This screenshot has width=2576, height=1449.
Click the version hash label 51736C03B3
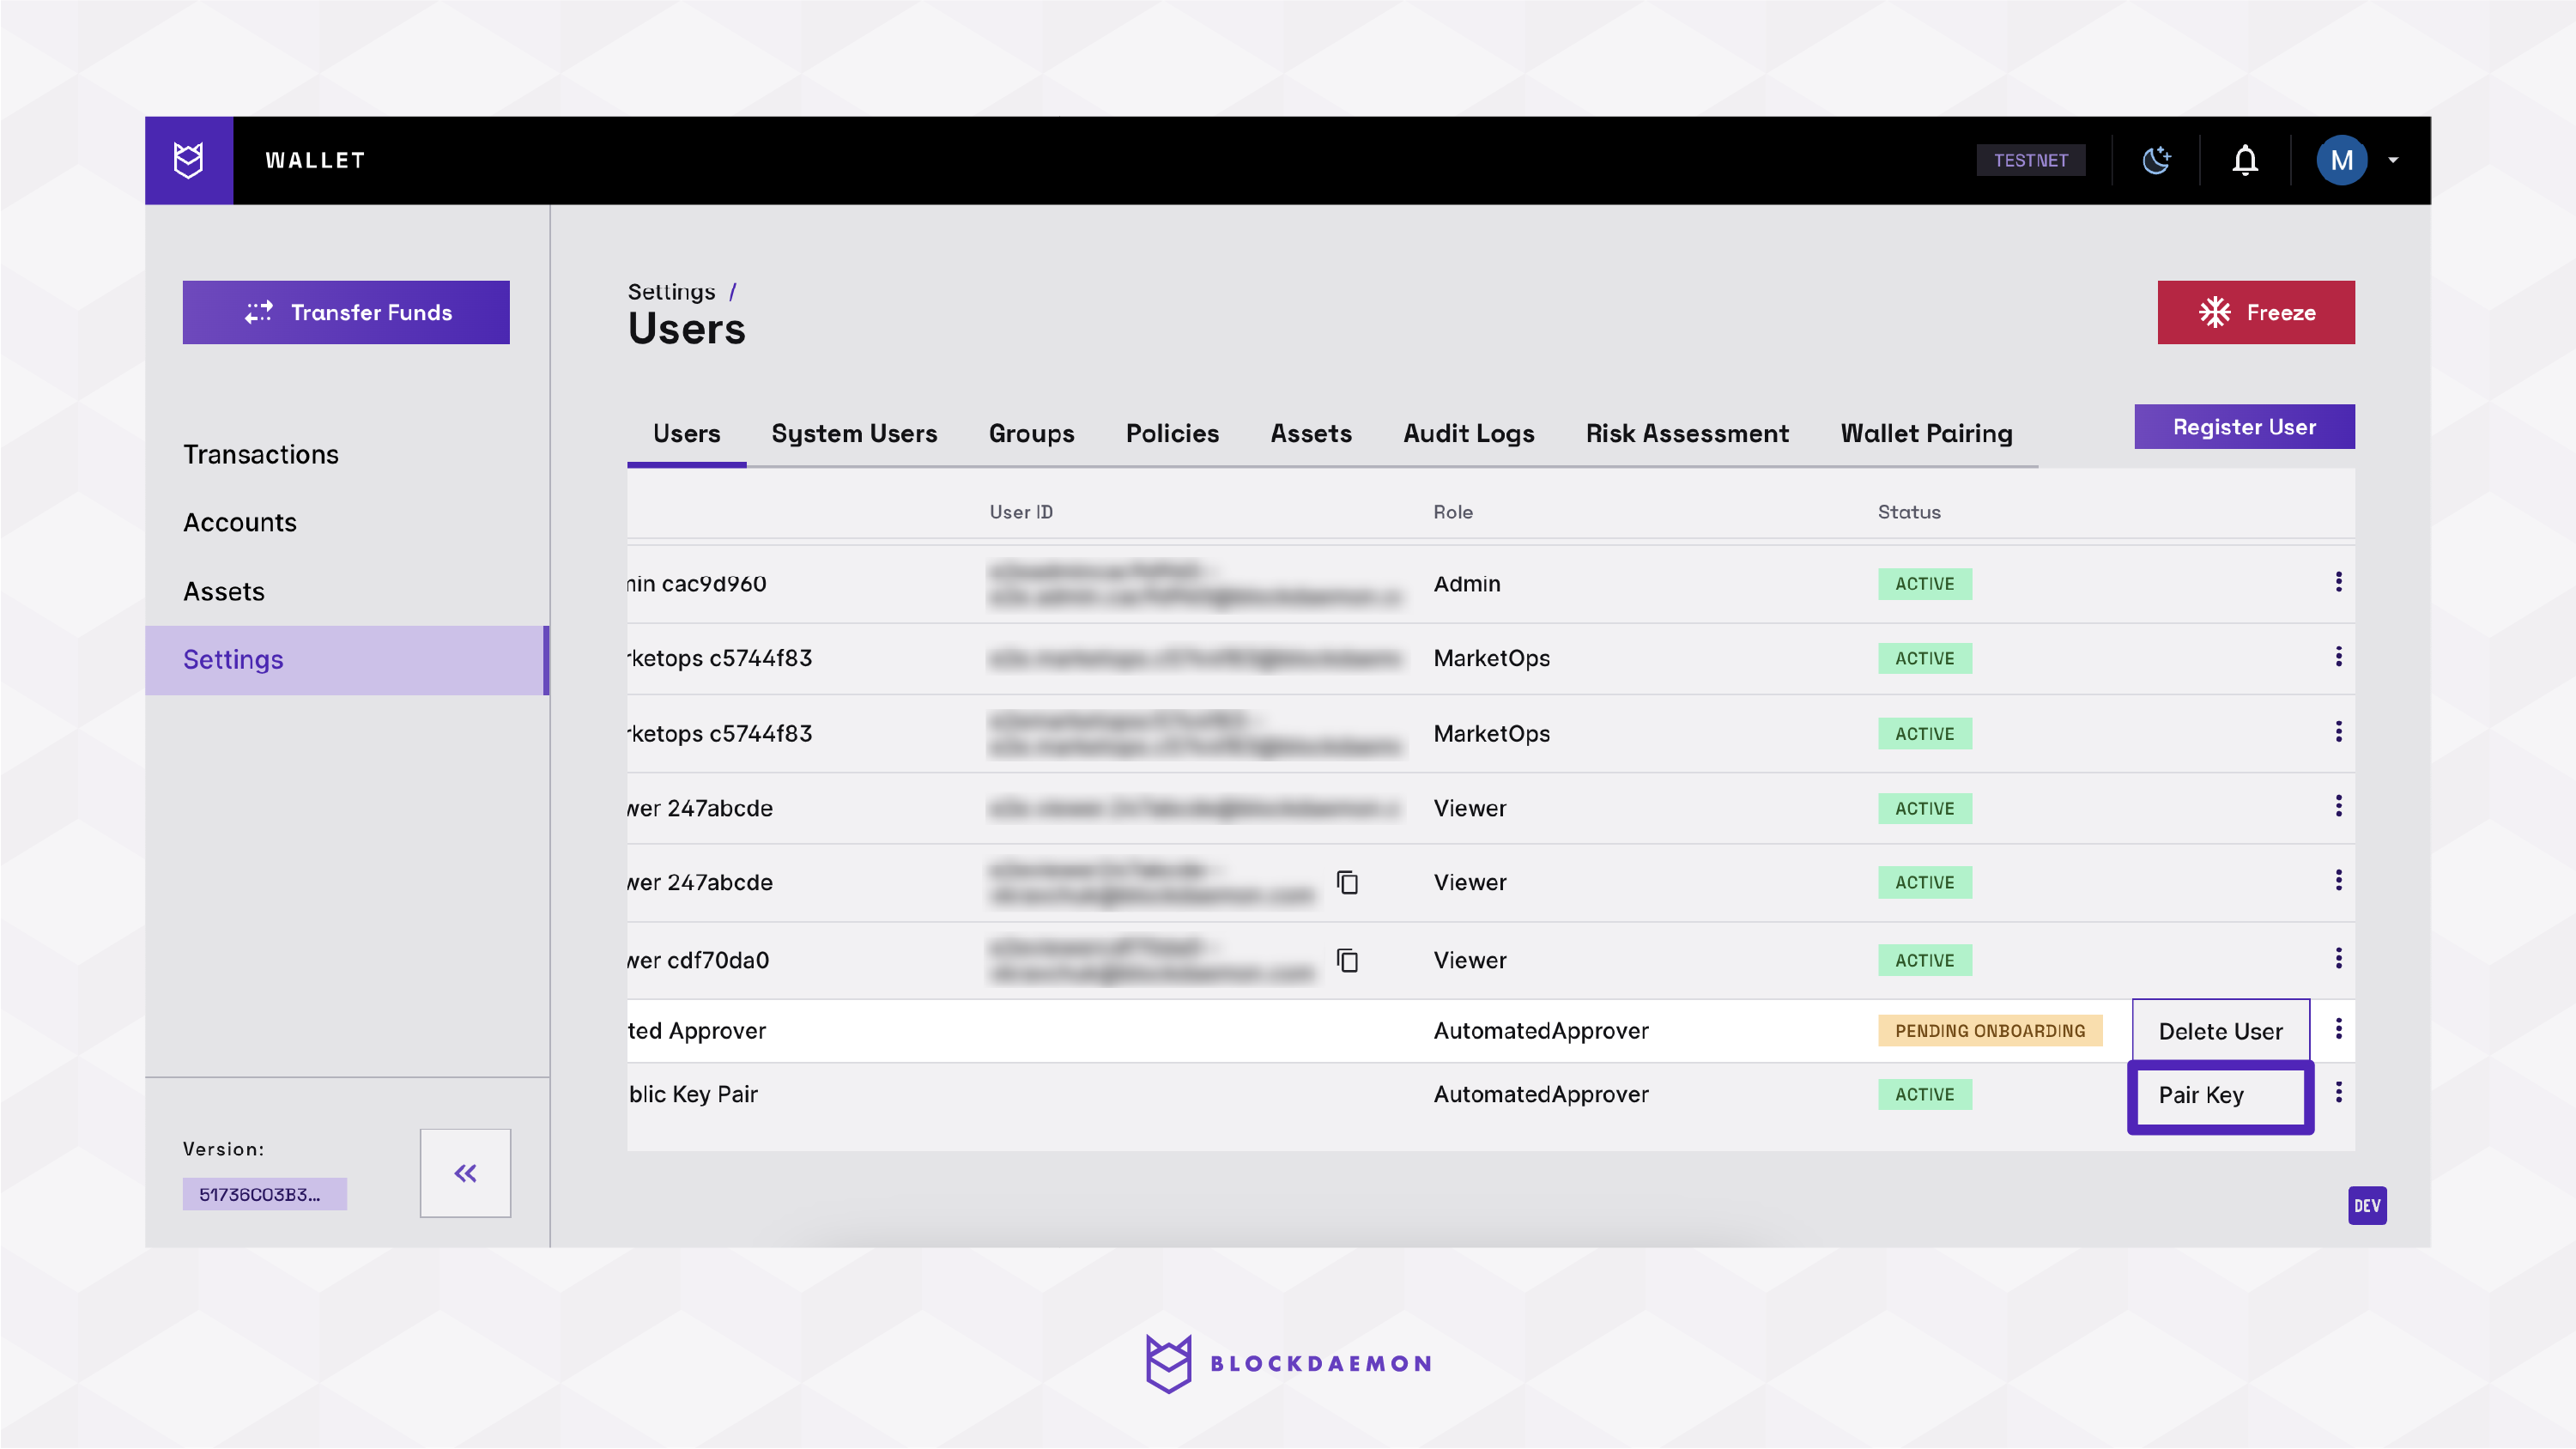point(264,1194)
